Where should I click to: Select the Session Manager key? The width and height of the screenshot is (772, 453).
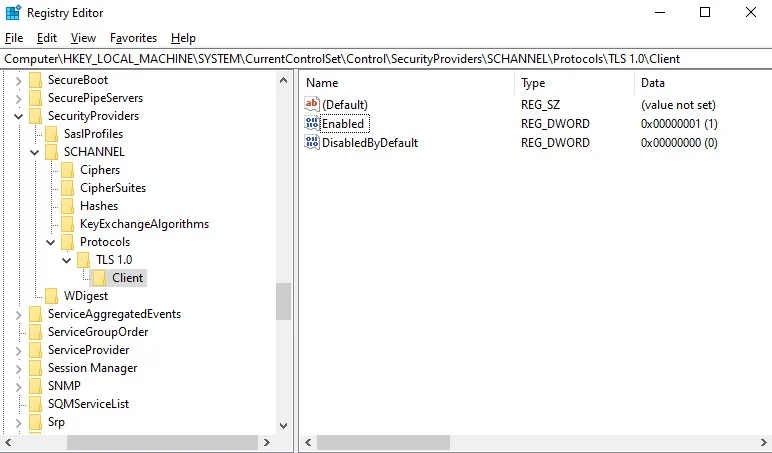[x=92, y=368]
